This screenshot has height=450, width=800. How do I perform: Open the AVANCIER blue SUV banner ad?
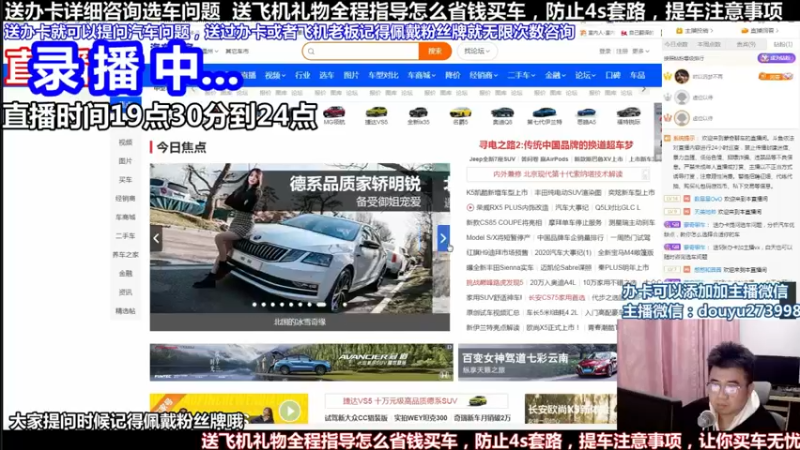pyautogui.click(x=301, y=362)
